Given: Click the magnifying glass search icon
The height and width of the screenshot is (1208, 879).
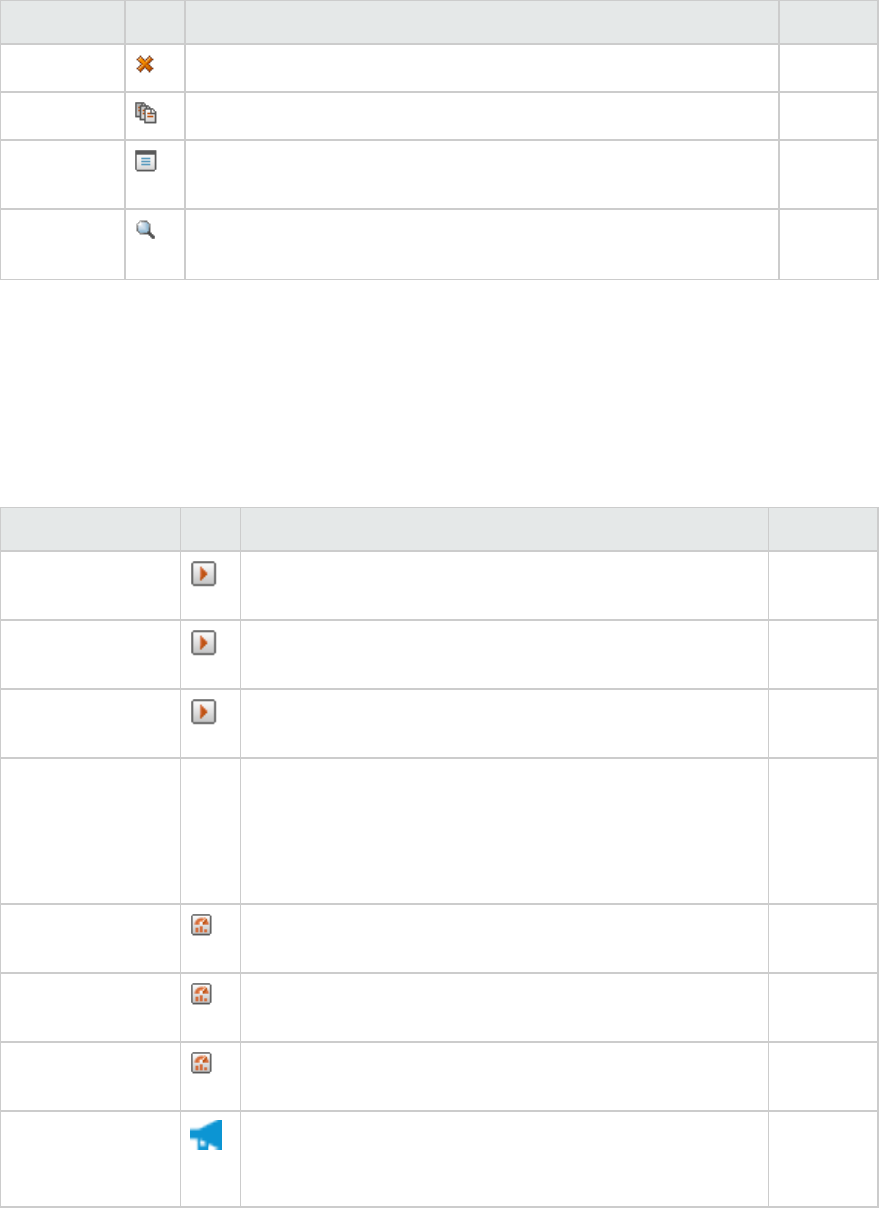Looking at the screenshot, I should click(x=146, y=229).
